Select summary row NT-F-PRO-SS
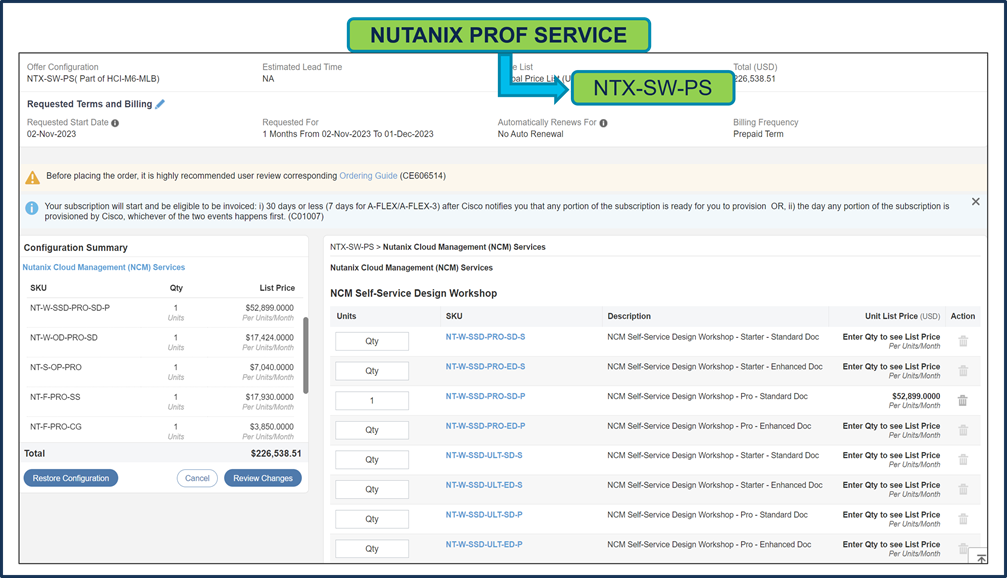 (x=164, y=401)
